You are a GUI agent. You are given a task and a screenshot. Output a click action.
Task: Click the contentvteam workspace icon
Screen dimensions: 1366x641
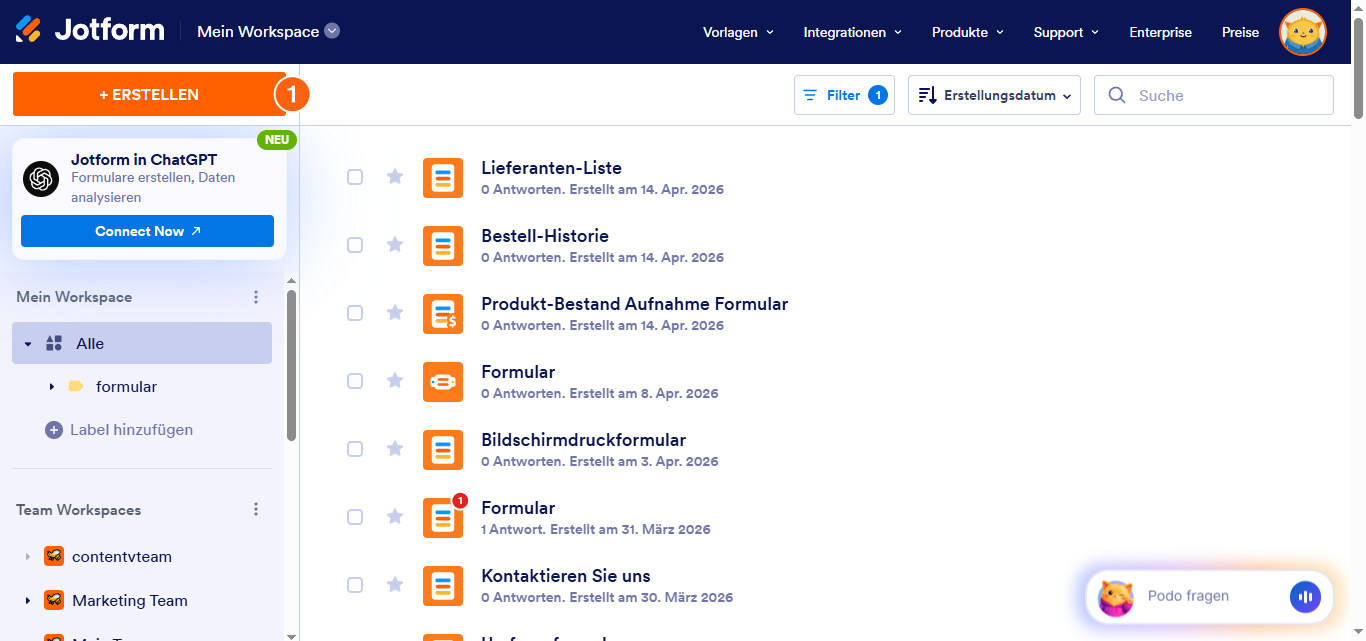click(54, 556)
